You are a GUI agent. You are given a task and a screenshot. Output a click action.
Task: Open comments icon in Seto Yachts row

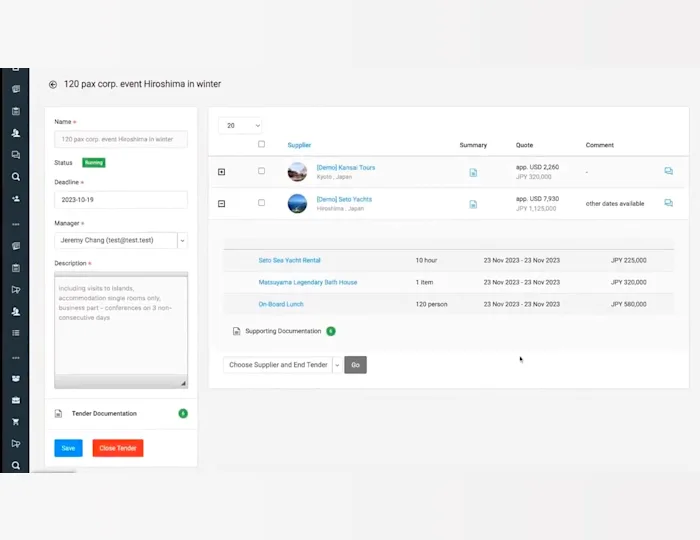tap(668, 203)
